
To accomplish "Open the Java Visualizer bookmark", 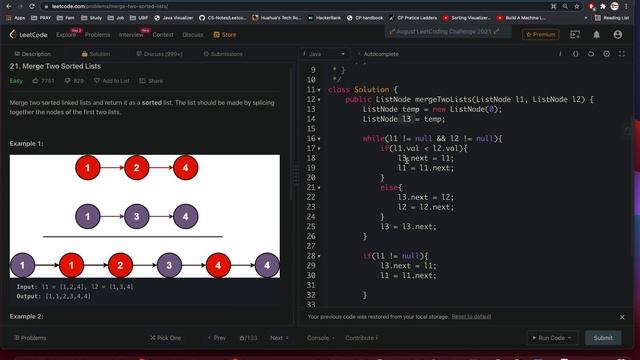I will 174,18.
